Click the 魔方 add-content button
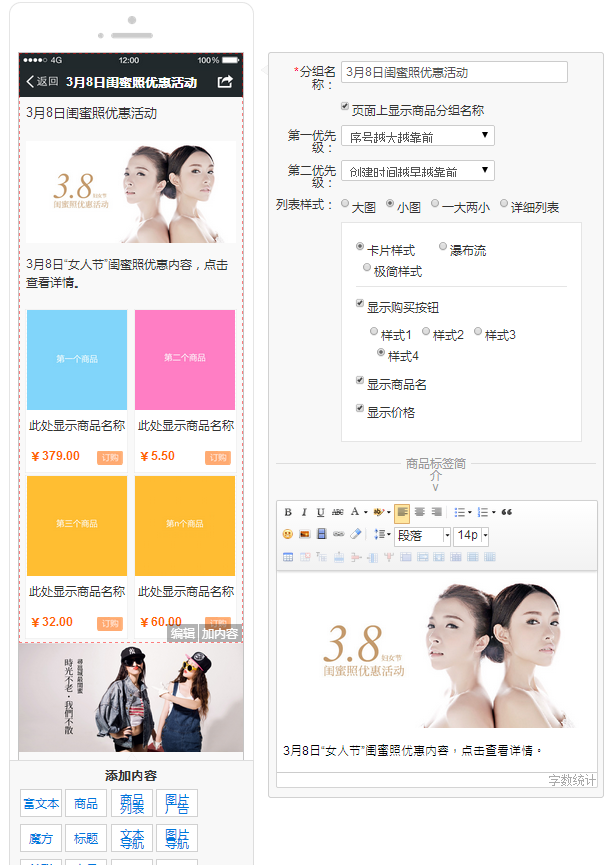 coord(41,839)
